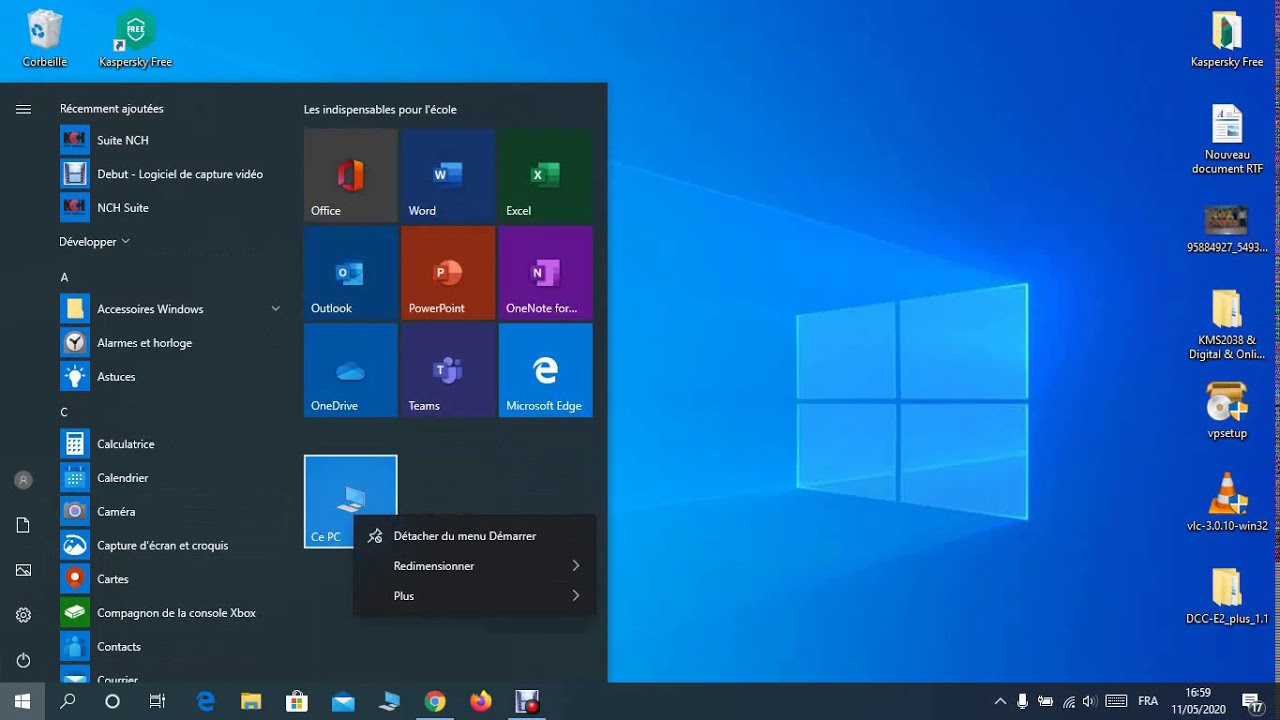Select the Corbeille desktop icon

click(45, 40)
